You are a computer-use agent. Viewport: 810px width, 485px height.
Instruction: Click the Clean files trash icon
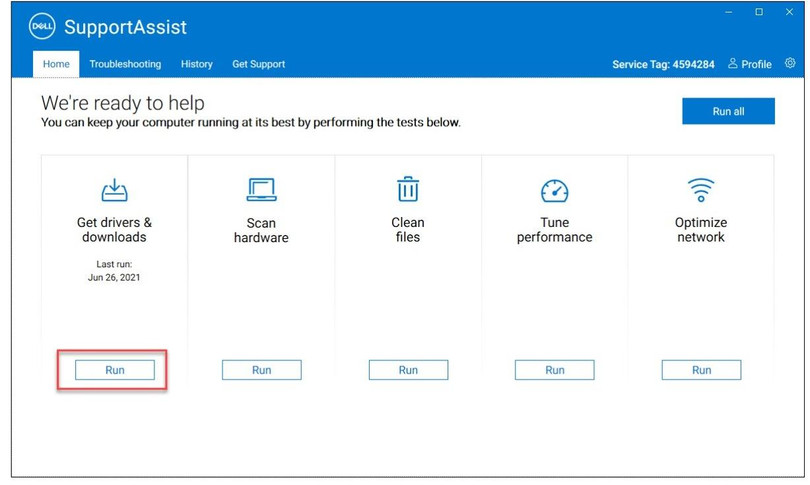tap(408, 189)
